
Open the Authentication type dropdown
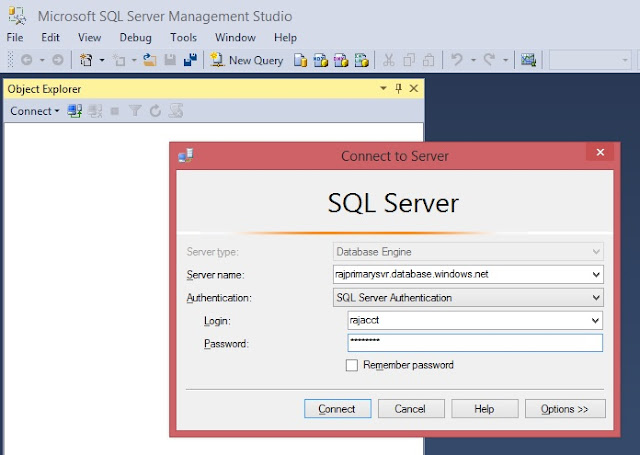(x=596, y=297)
